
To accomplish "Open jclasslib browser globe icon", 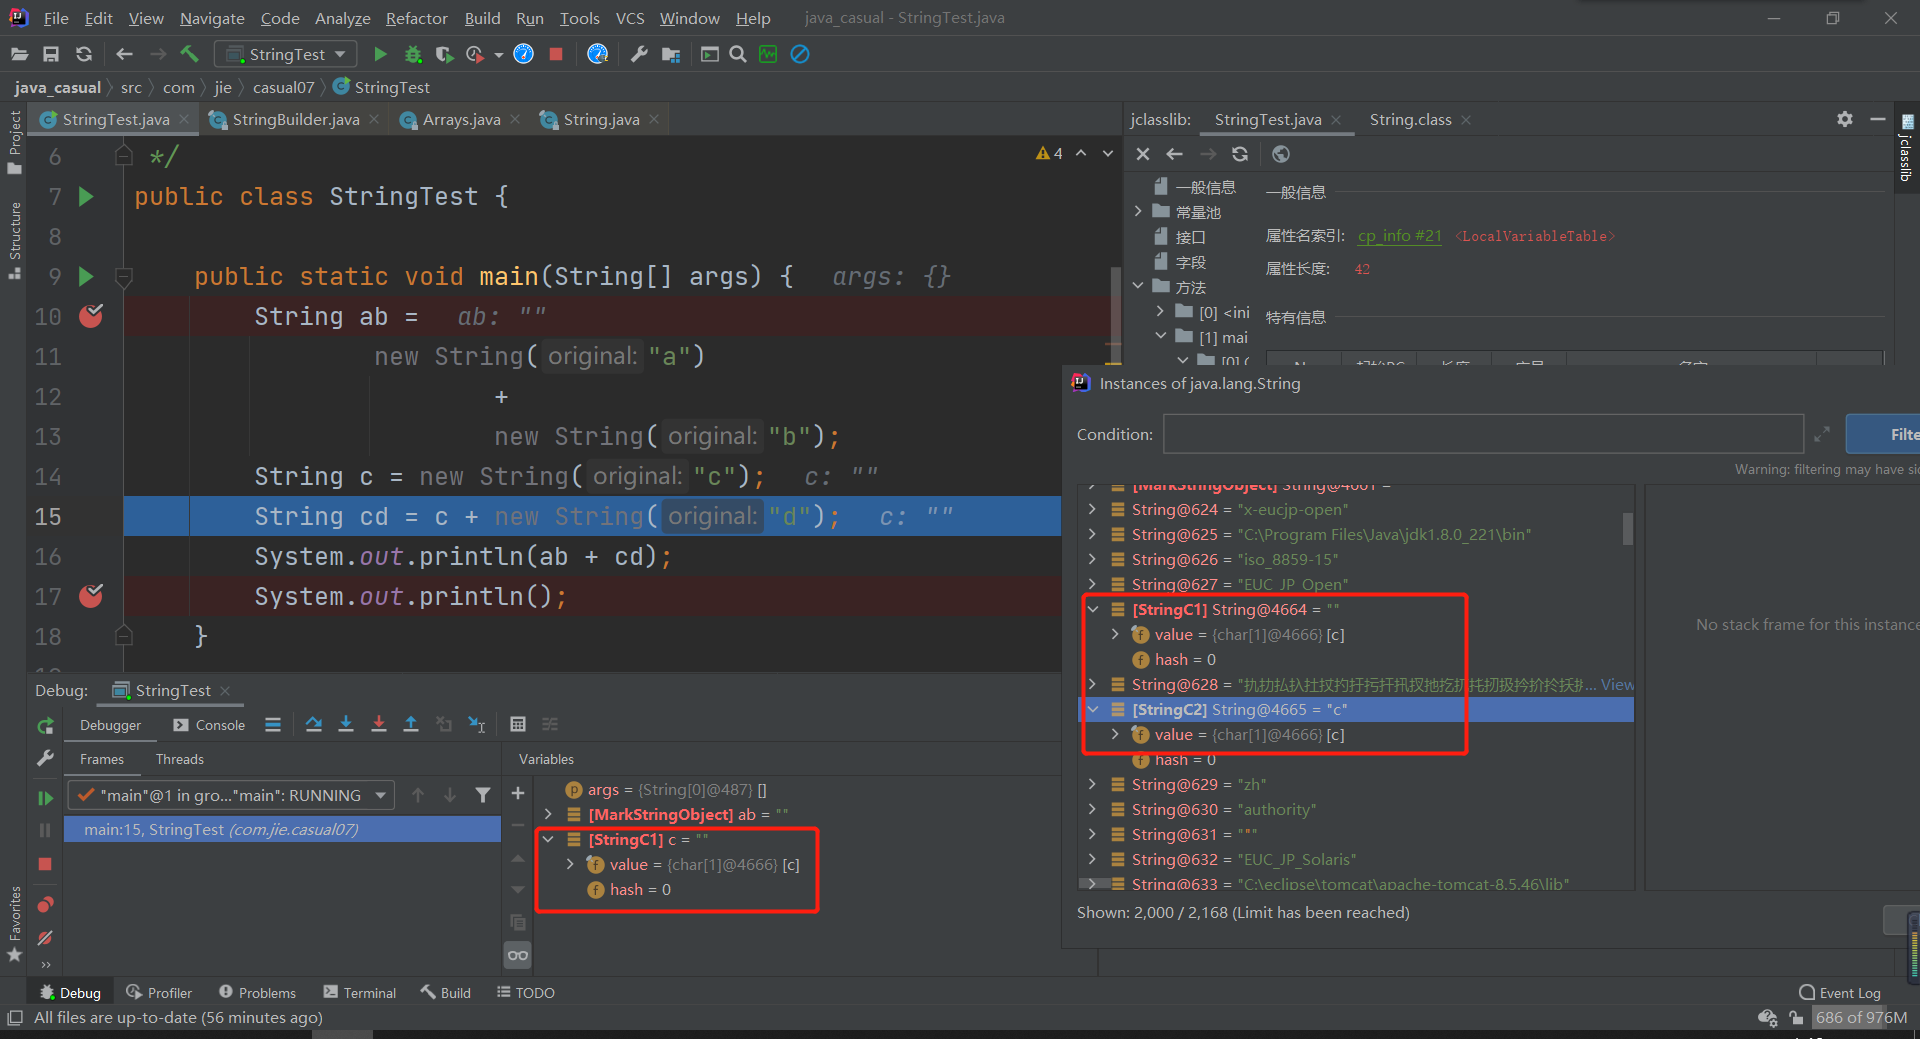I will 1281,154.
